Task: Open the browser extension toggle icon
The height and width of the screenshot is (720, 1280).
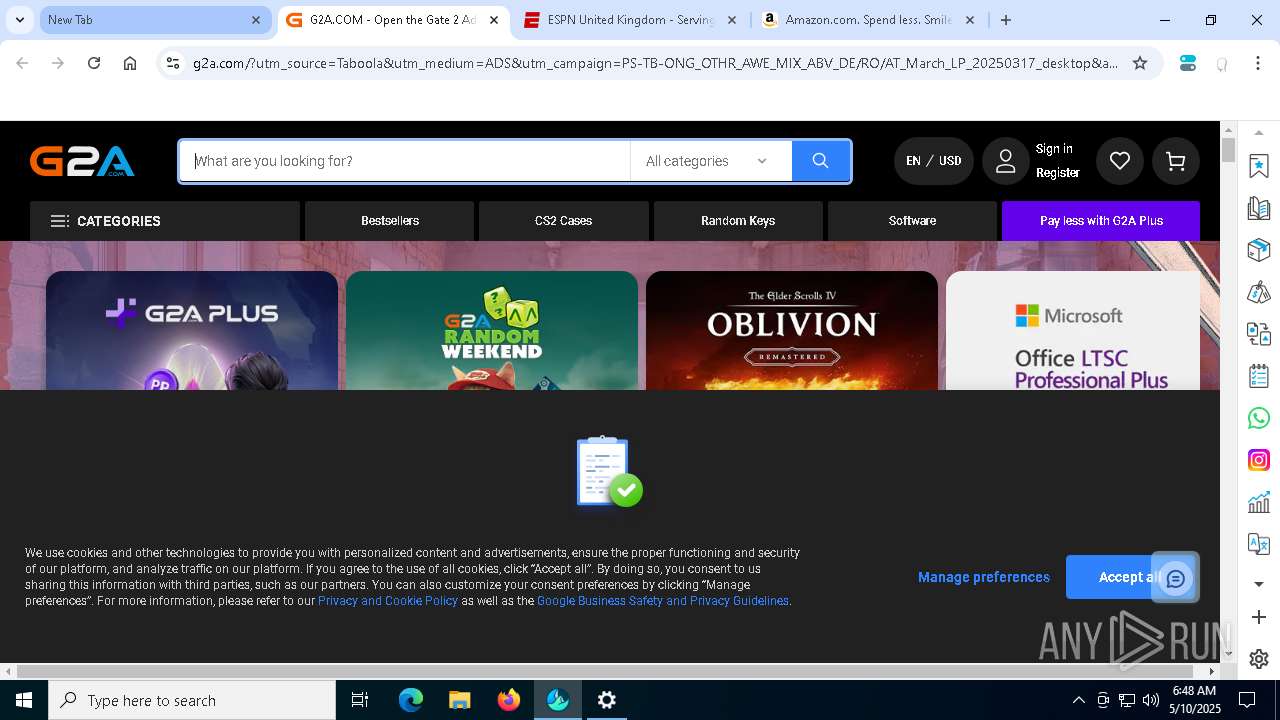Action: [1188, 63]
